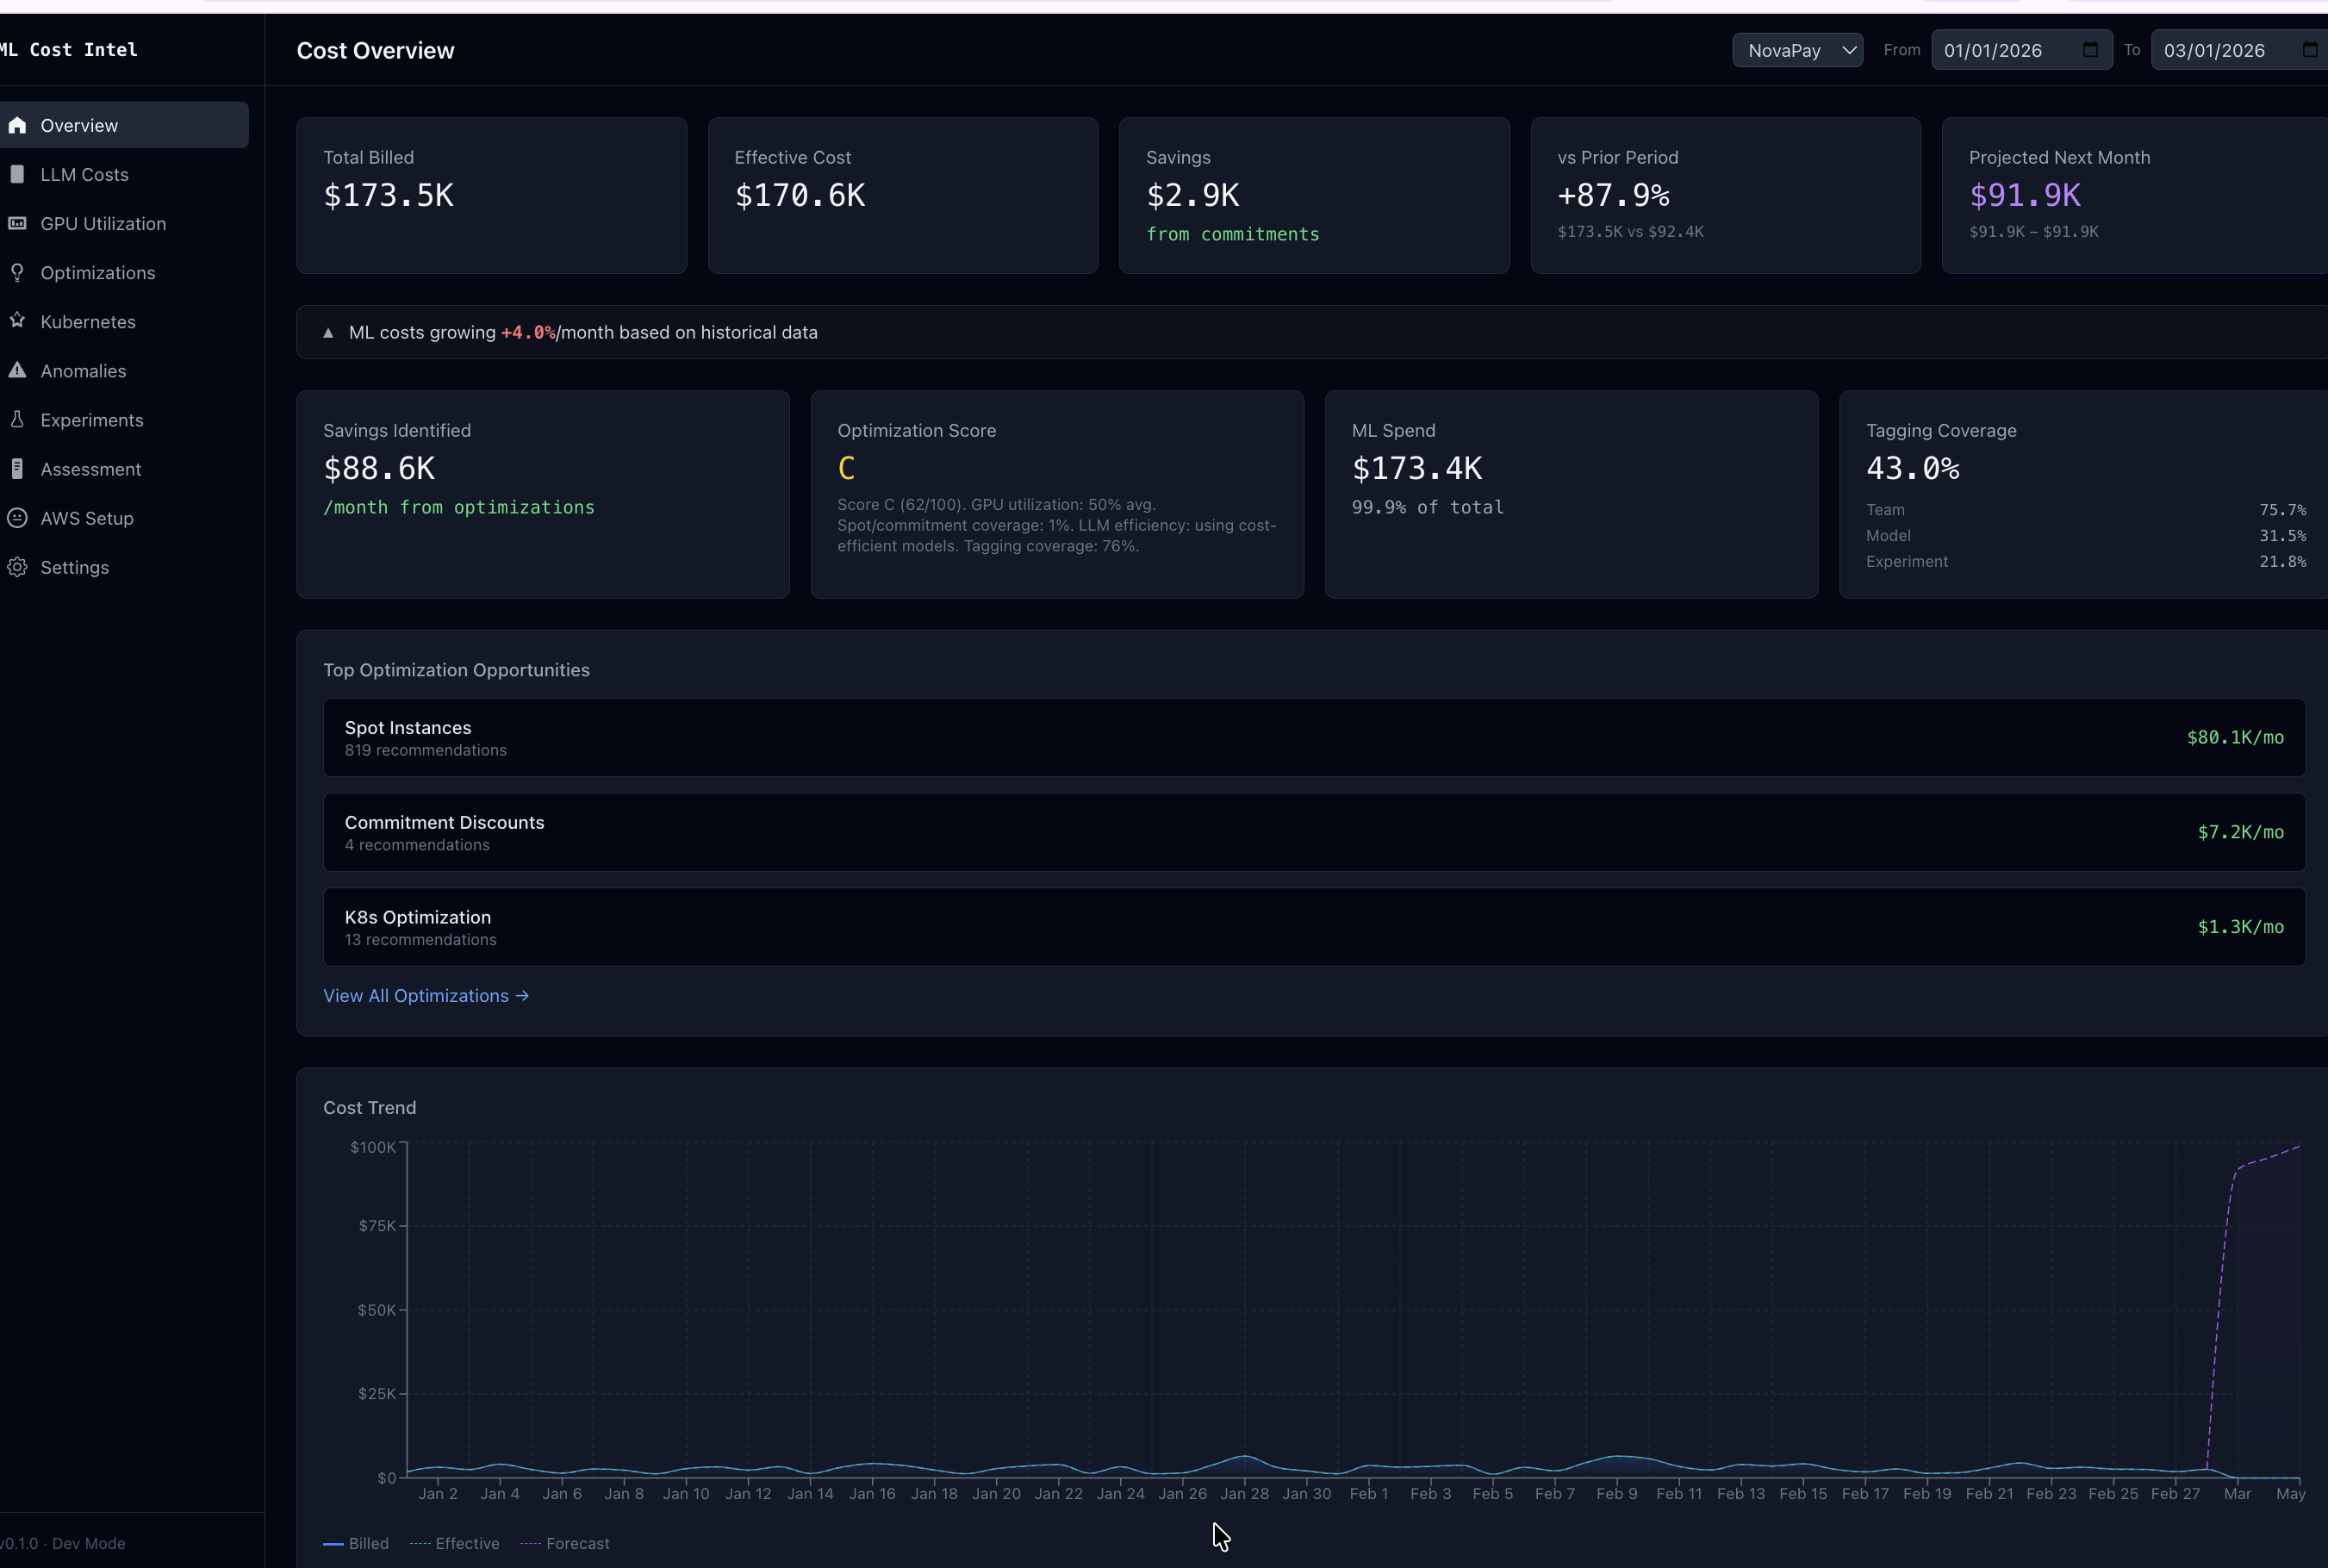
Task: Open the From date calendar picker
Action: click(2089, 49)
